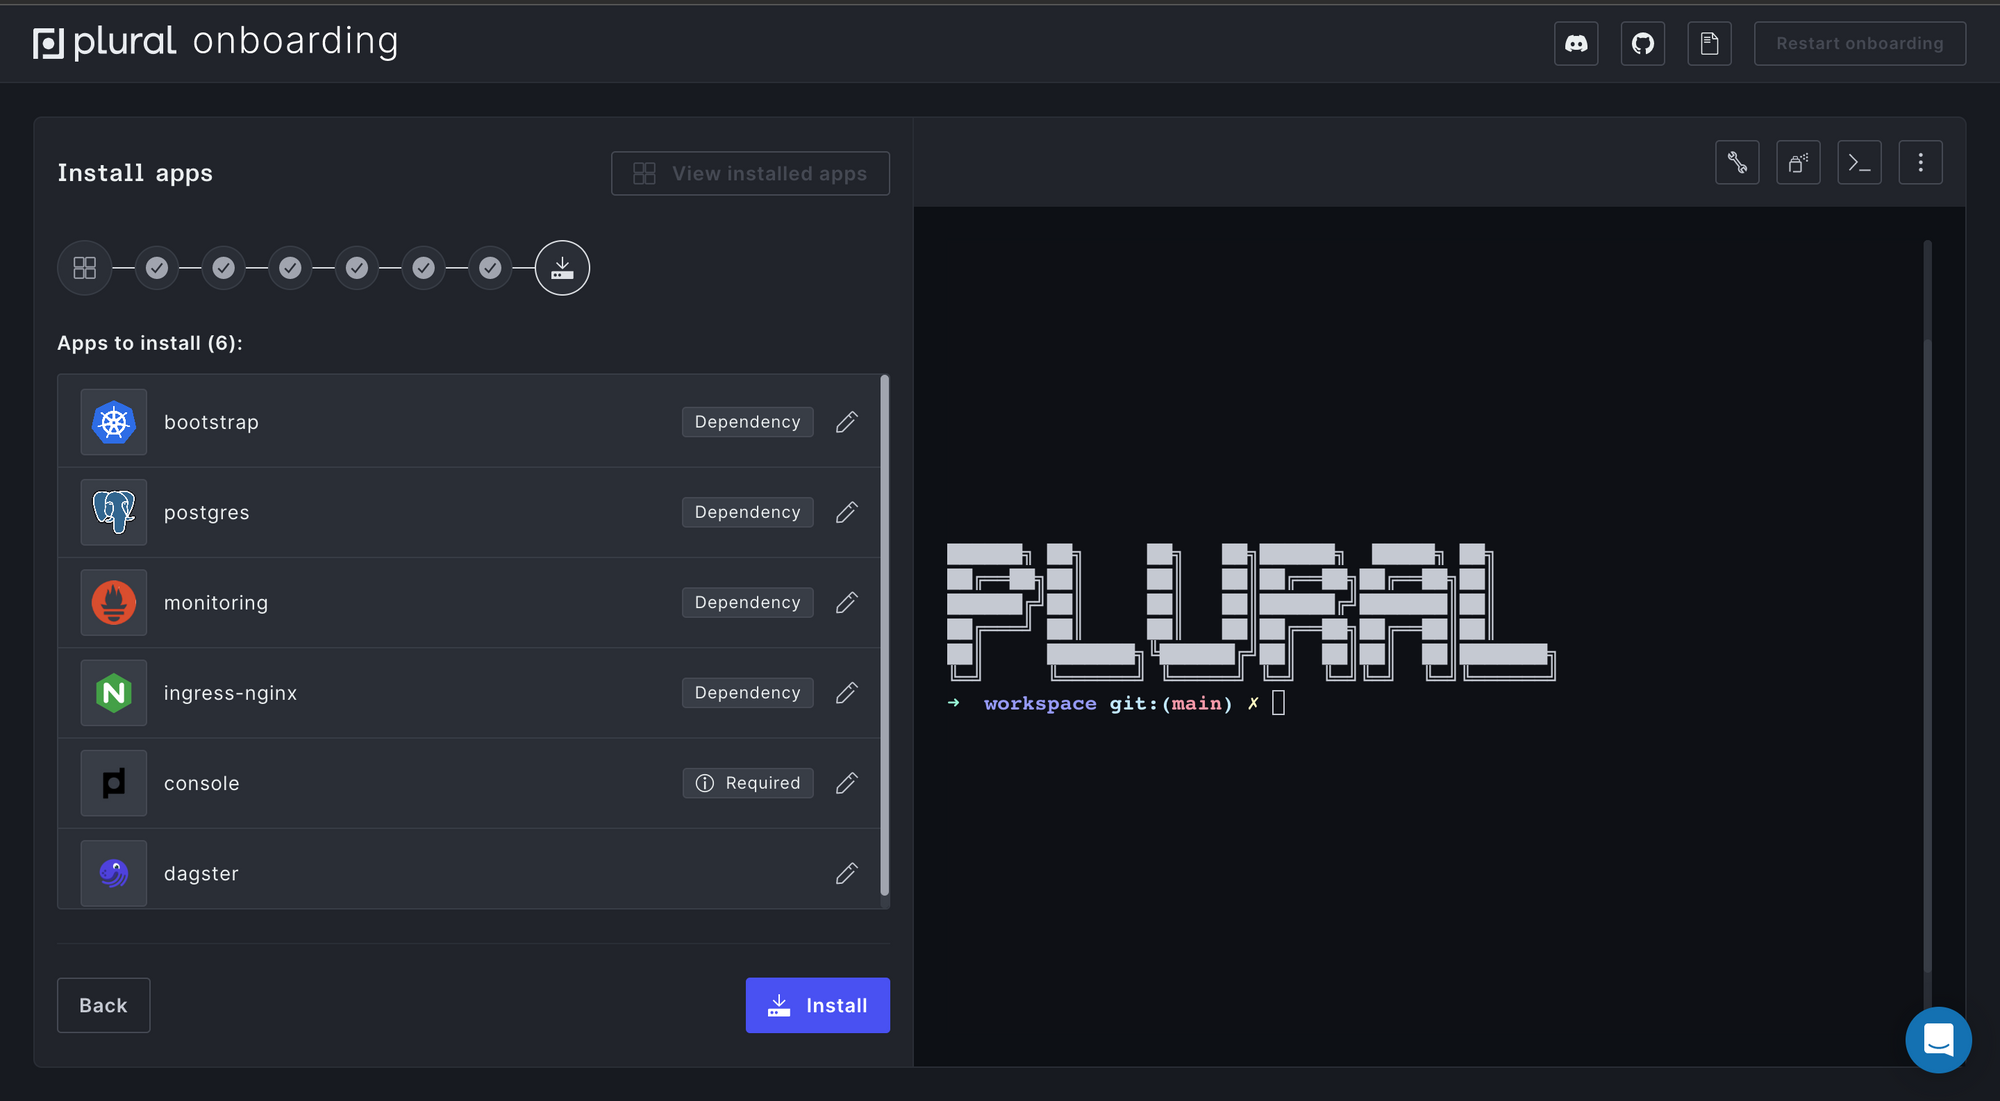Click the console Plural logo icon
Screen dimensions: 2000x1101
[x=114, y=783]
